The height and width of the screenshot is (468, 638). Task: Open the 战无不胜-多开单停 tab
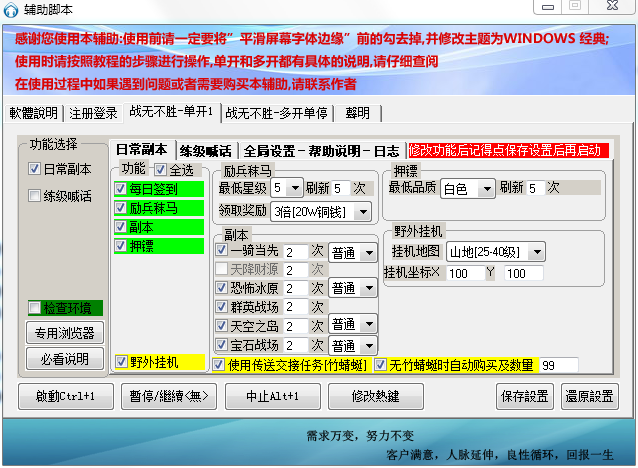pos(279,112)
